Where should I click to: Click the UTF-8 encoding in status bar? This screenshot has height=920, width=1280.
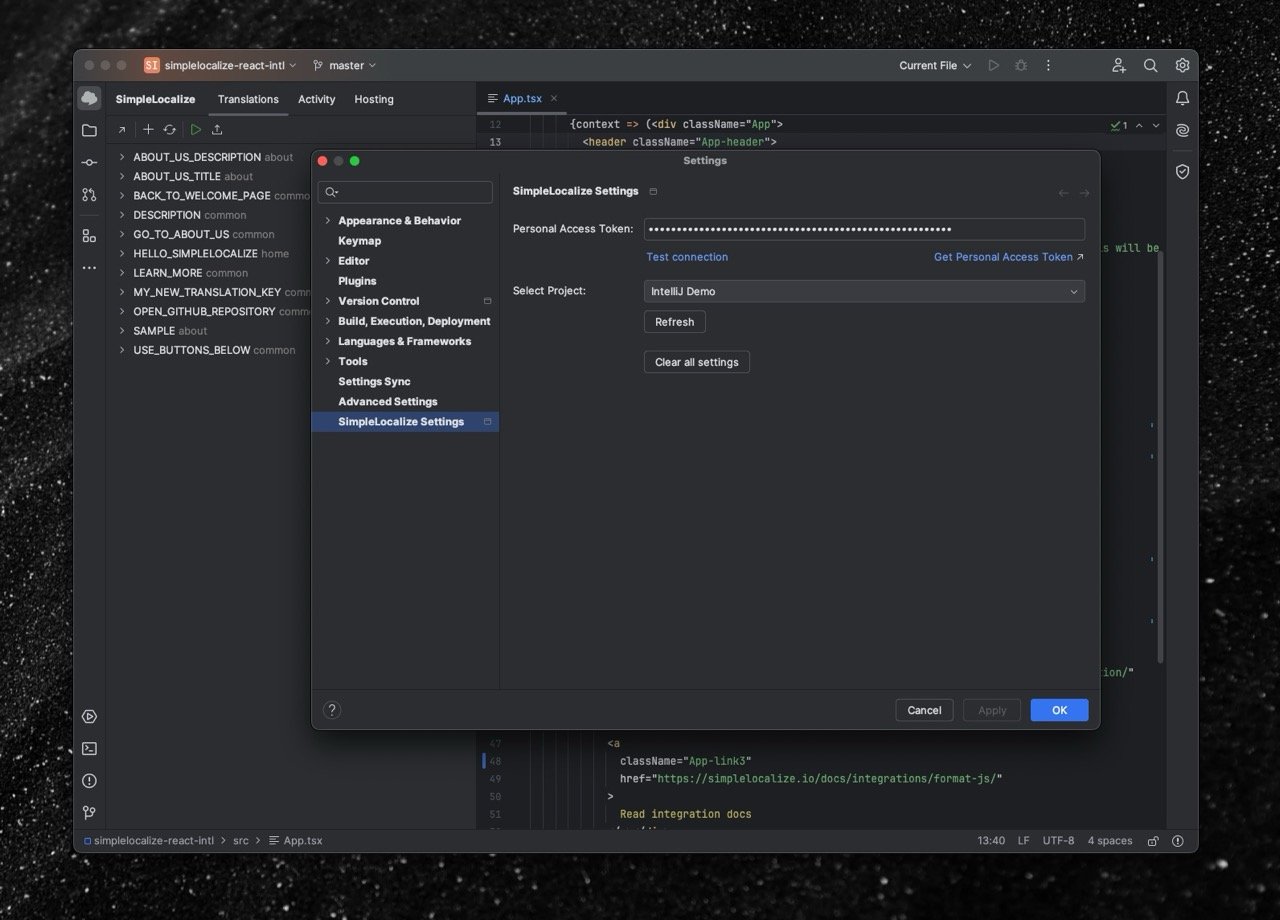point(1058,841)
